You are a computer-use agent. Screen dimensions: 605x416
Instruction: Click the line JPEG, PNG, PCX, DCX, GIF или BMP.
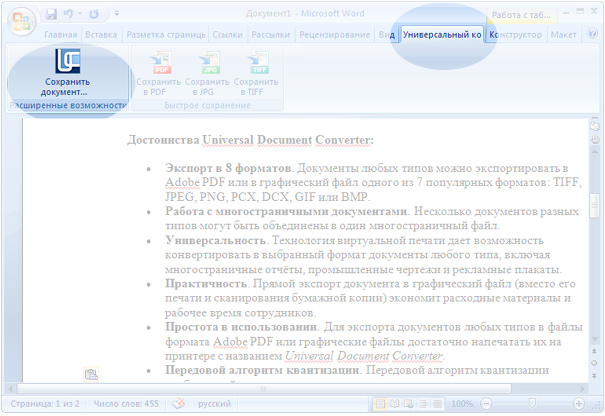(x=267, y=197)
